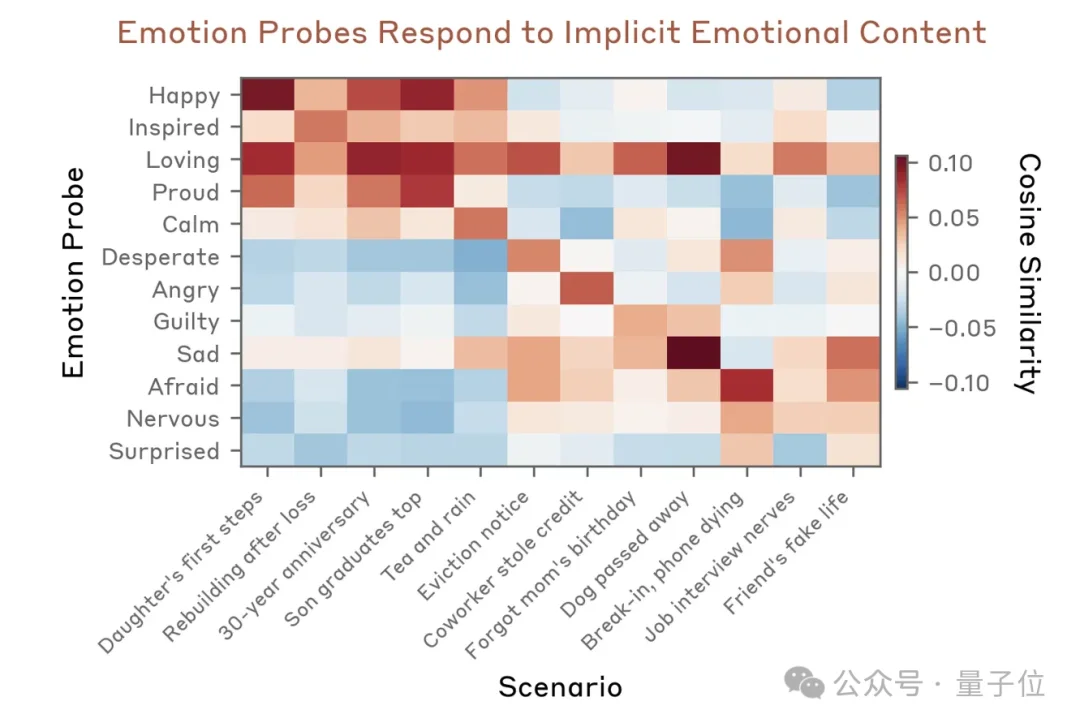Click the Cosine Similarity colorbar title

coord(1028,274)
